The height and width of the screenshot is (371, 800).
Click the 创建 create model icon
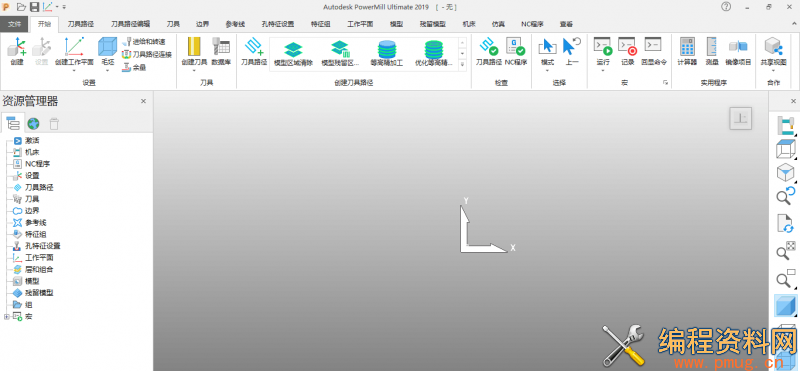[17, 47]
